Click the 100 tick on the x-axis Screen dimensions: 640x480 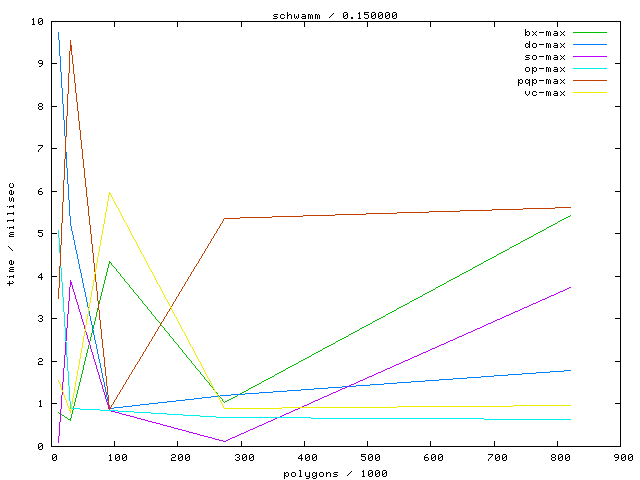(x=116, y=458)
